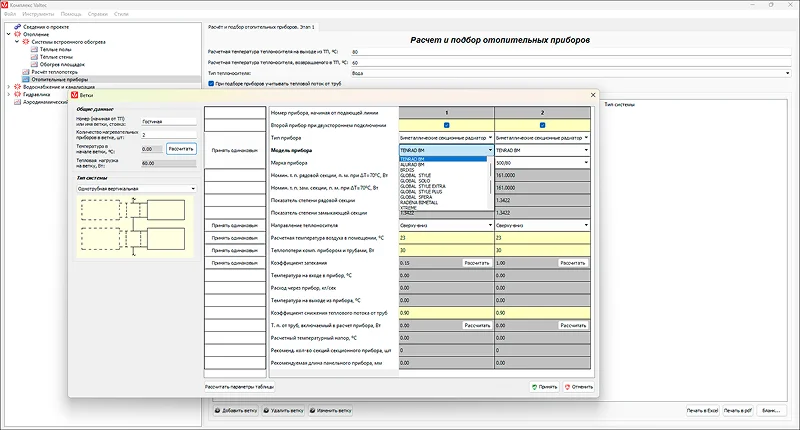This screenshot has height=430, width=800.
Task: Open Направление теплоносителя dropdown column 1
Action: click(446, 225)
